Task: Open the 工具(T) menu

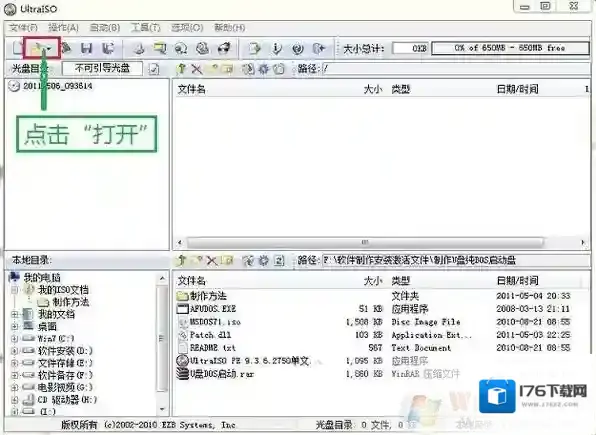Action: [x=146, y=28]
